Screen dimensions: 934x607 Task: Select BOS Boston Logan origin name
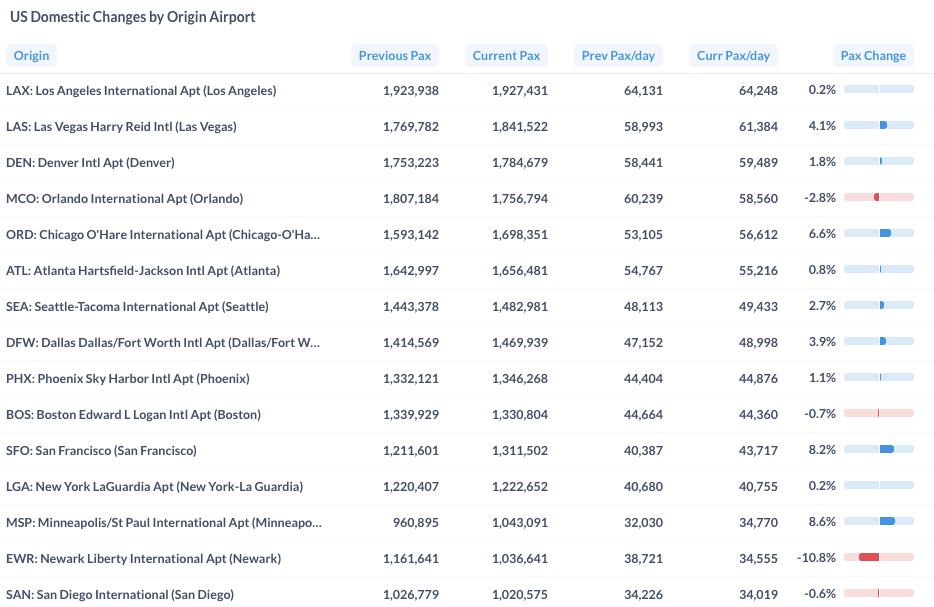click(133, 415)
